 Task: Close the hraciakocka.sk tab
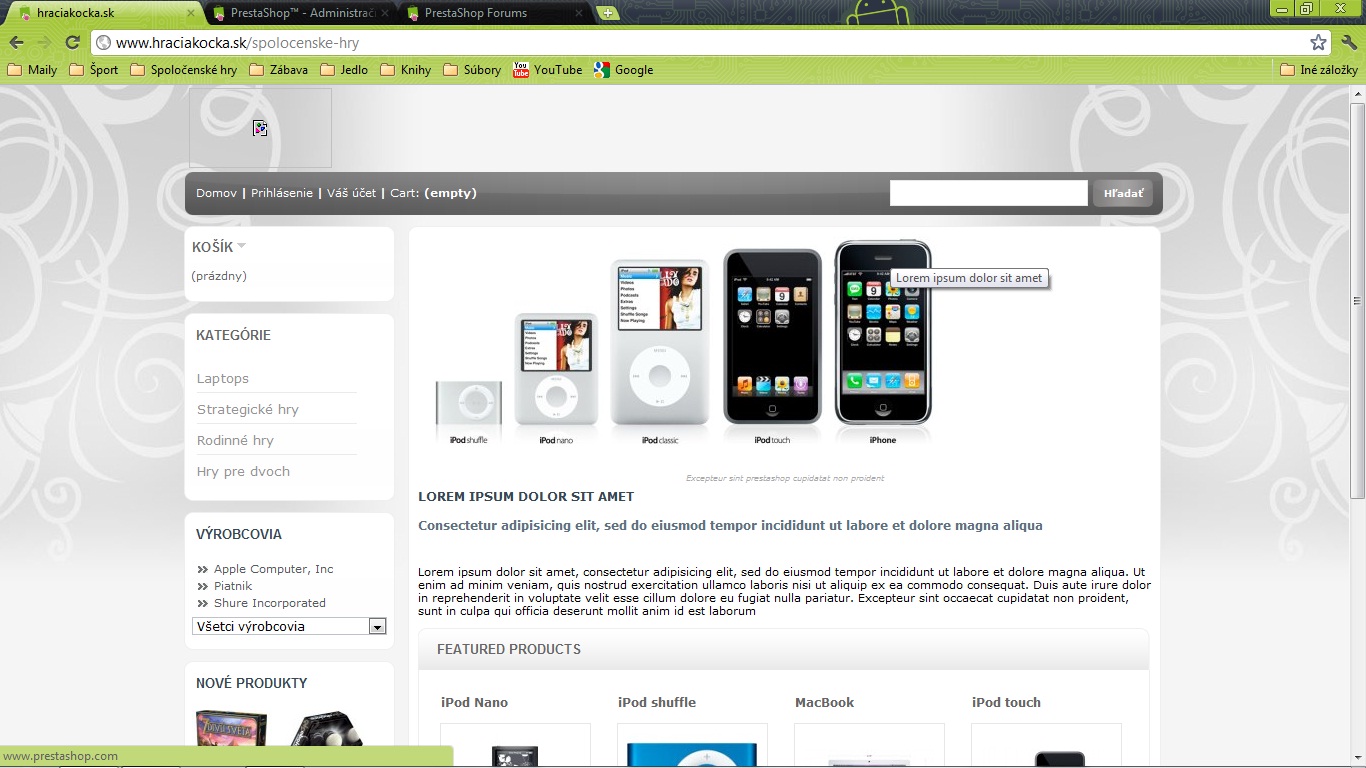click(191, 13)
